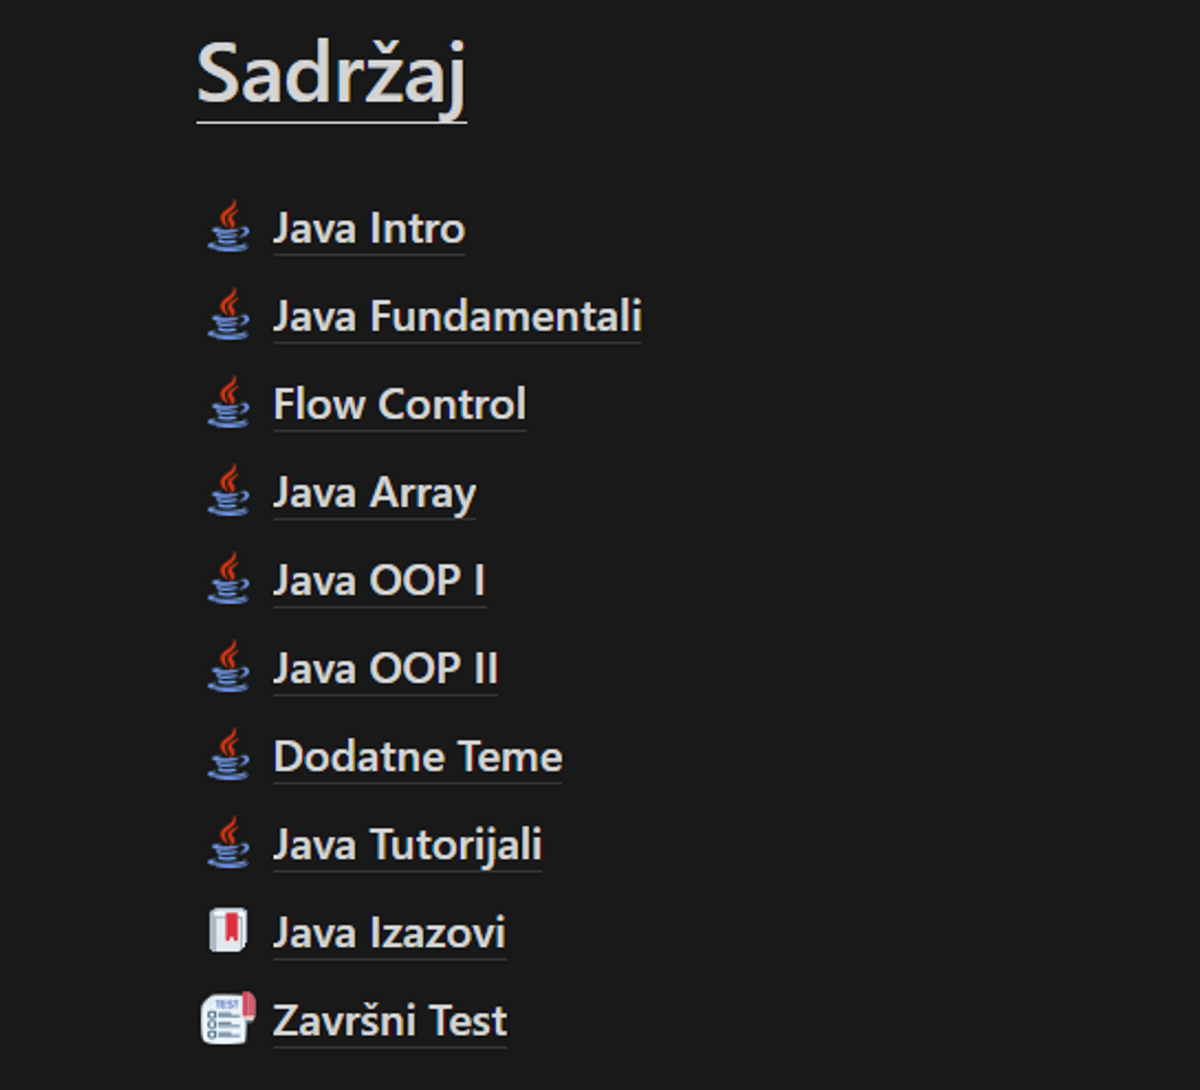This screenshot has width=1200, height=1090.
Task: Click the Sadržaj heading
Action: pyautogui.click(x=331, y=75)
